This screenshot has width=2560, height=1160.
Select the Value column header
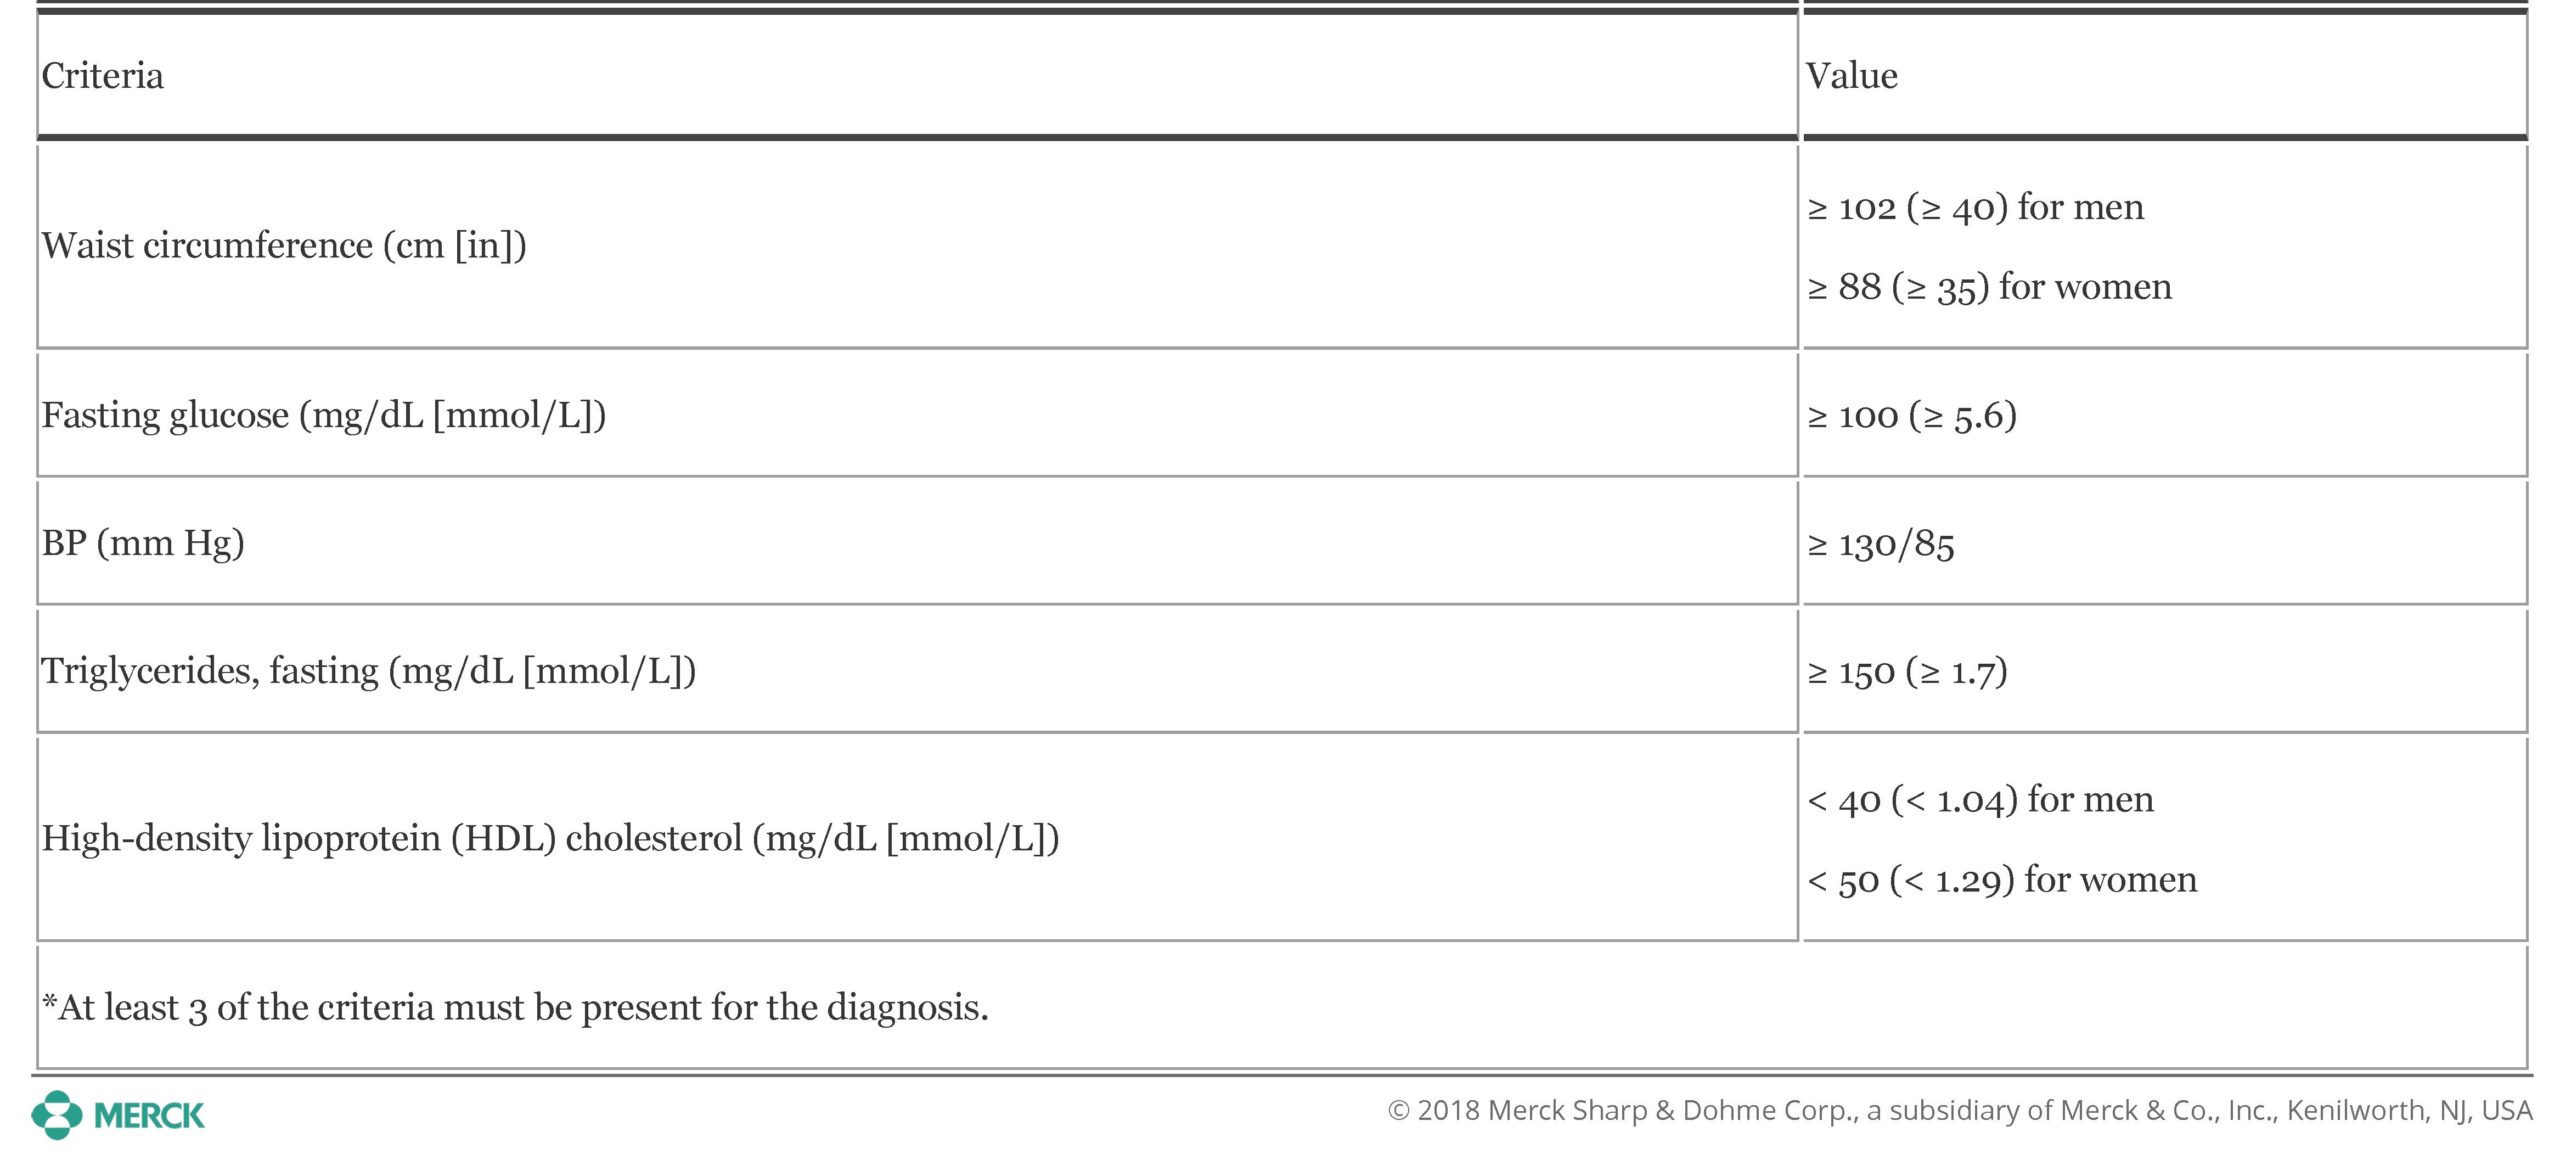pos(1851,76)
